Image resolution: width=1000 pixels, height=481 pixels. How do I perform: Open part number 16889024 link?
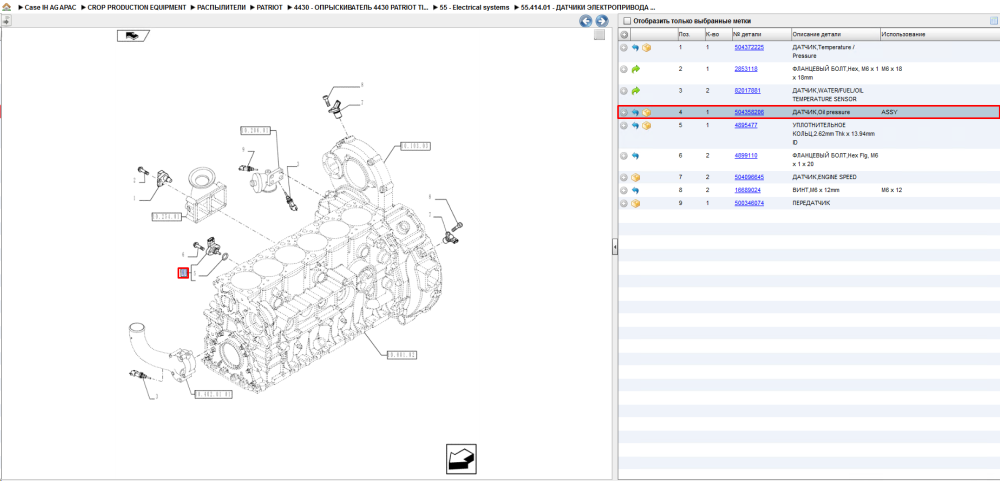747,190
